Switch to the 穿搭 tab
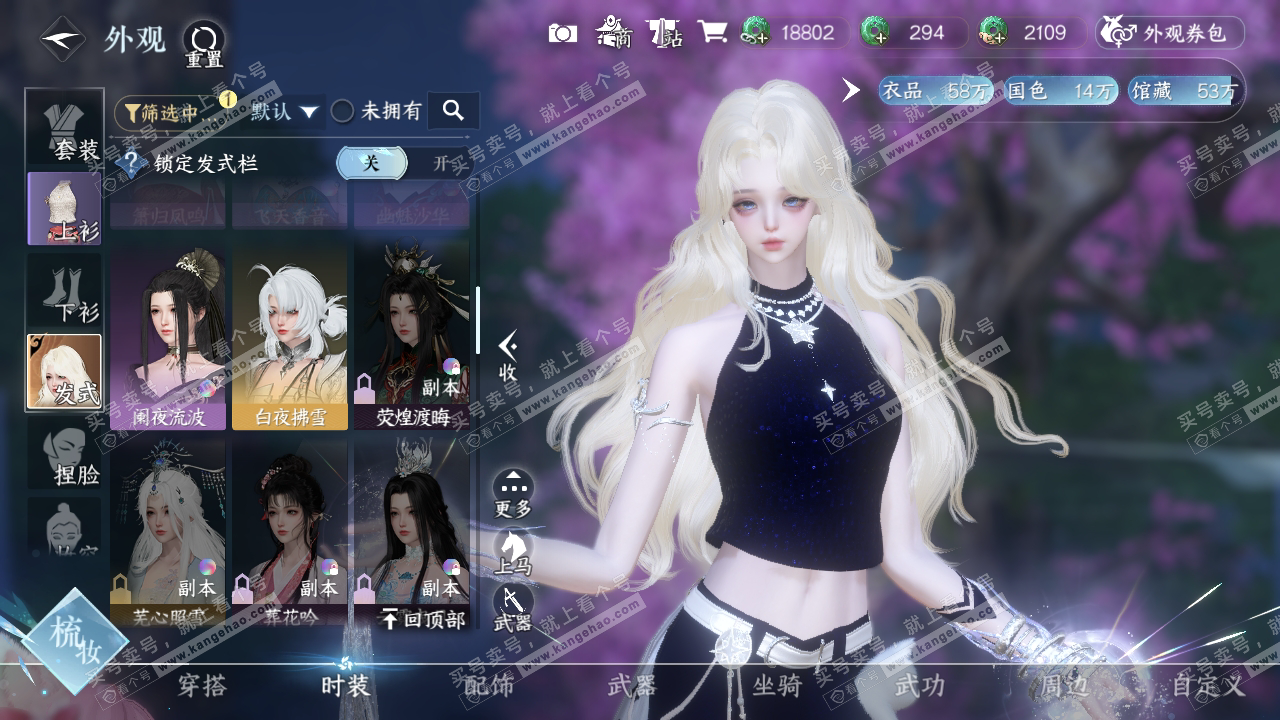 [202, 686]
